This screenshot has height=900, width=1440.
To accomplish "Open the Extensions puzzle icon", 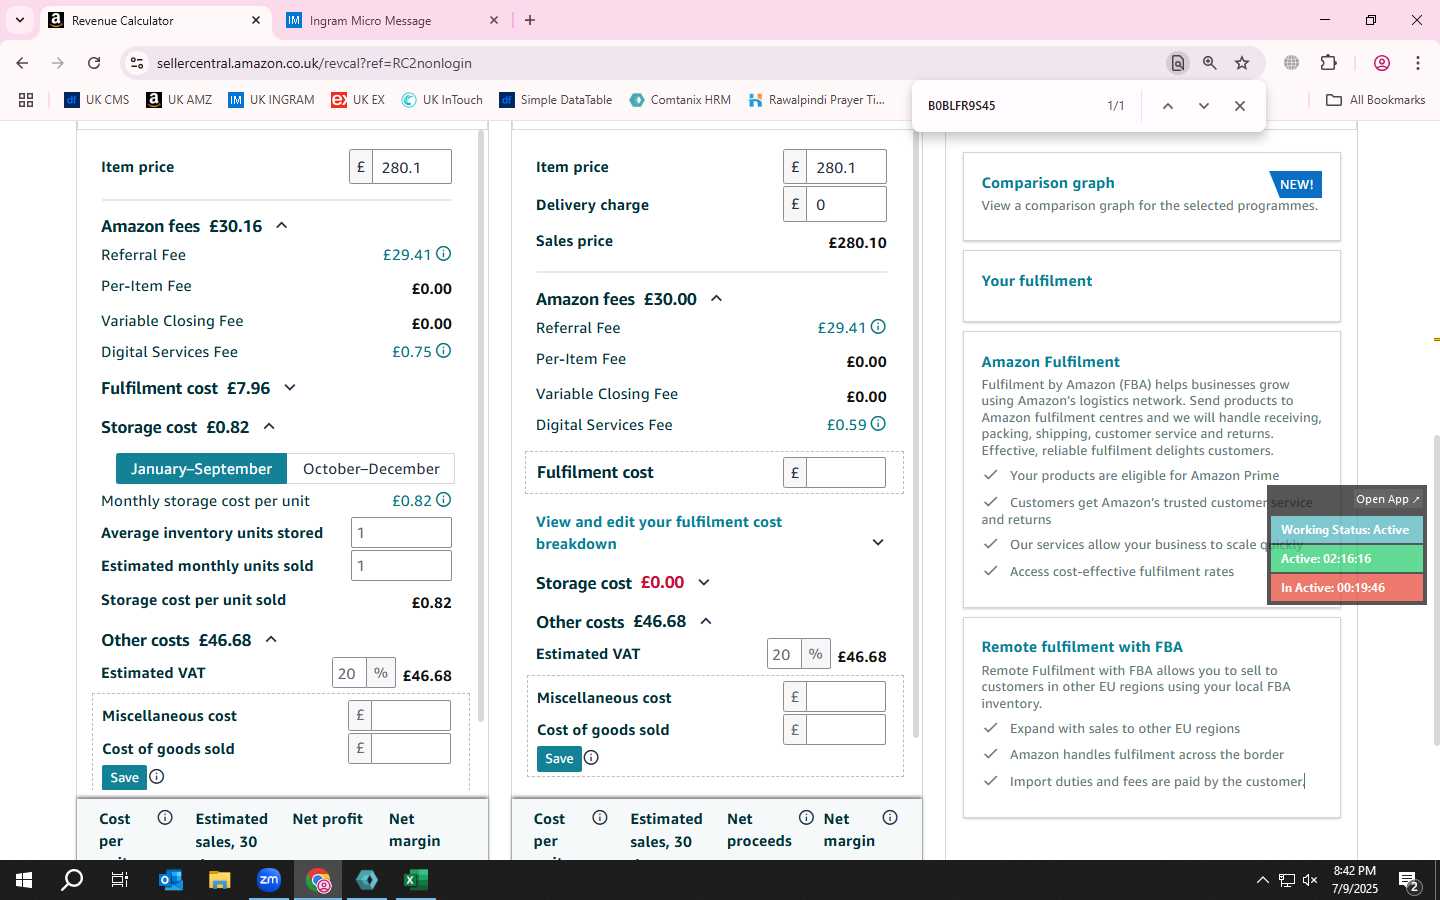I will [1329, 63].
